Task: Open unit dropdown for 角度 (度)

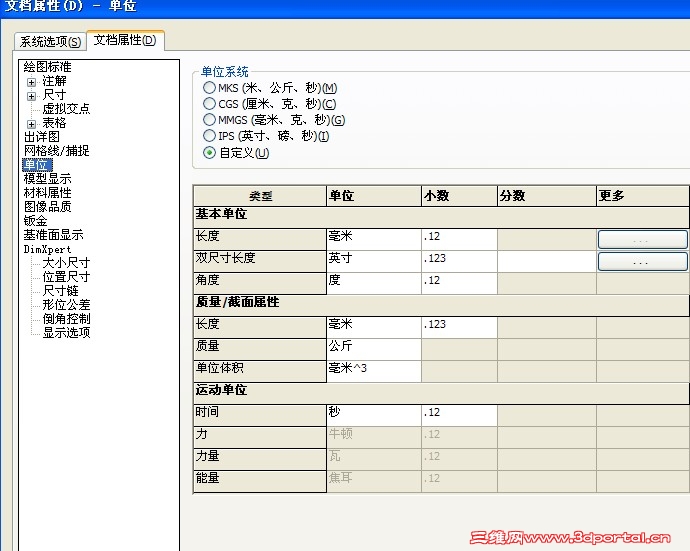Action: pos(374,283)
